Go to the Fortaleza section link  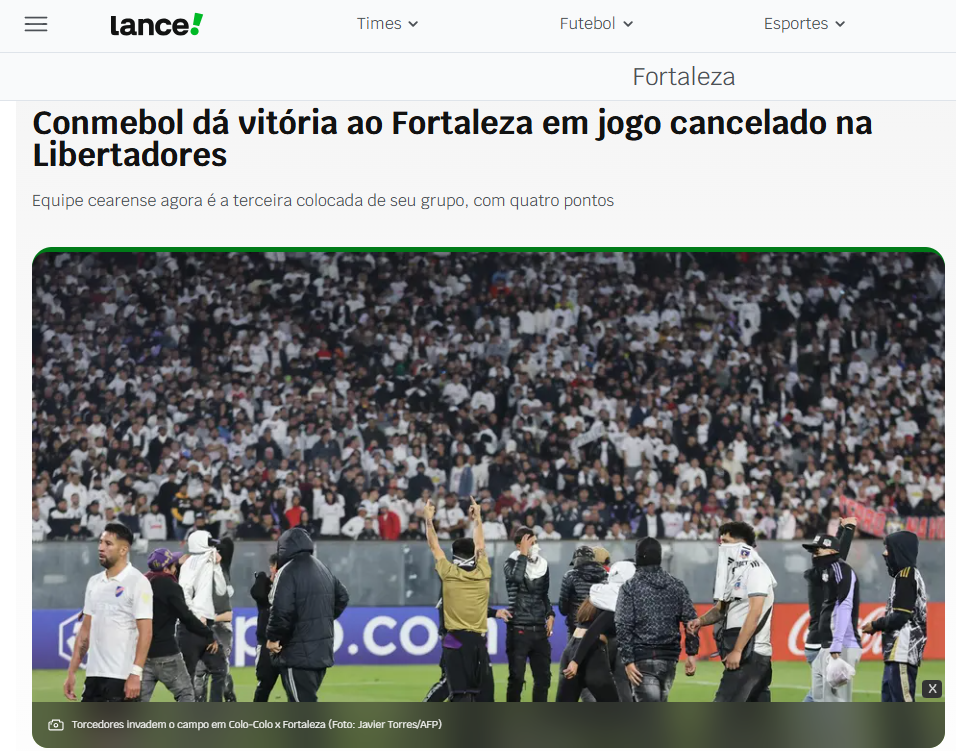[683, 77]
